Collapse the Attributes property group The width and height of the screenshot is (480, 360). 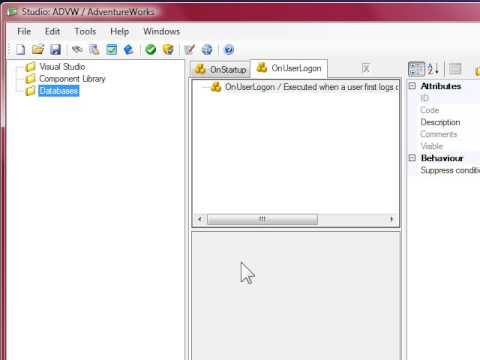tap(412, 86)
